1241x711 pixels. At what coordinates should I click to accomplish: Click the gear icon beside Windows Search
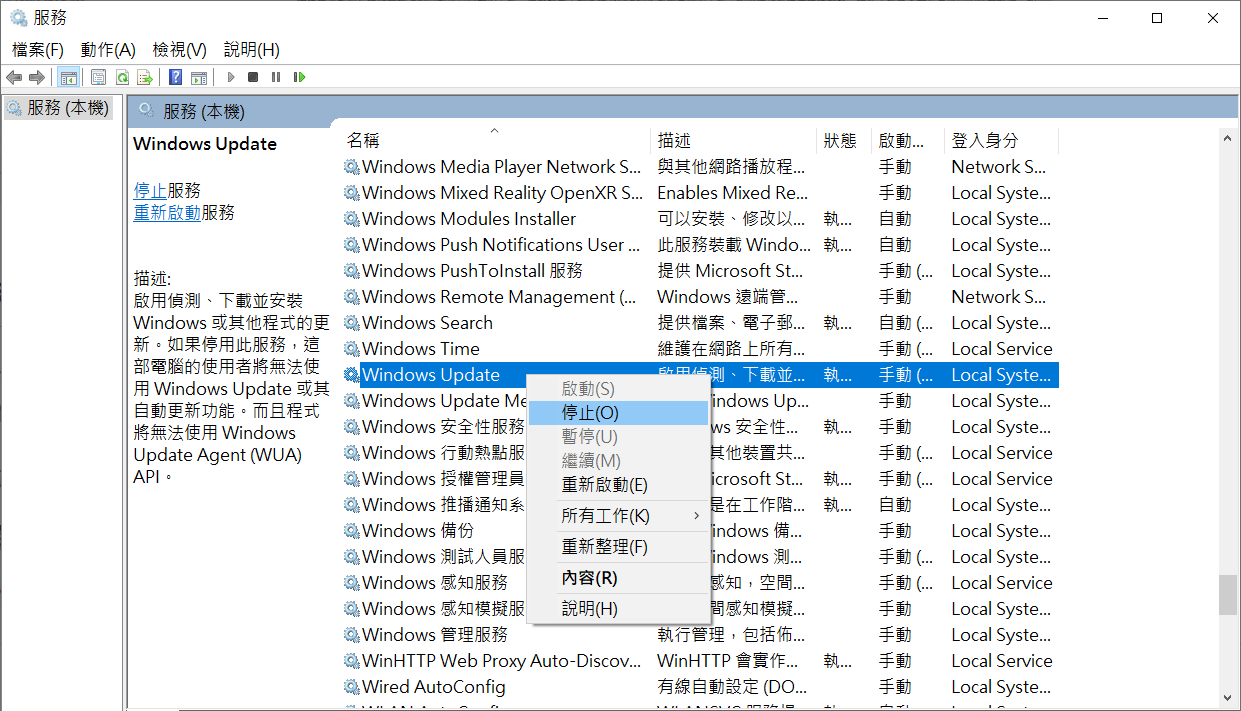[x=352, y=323]
